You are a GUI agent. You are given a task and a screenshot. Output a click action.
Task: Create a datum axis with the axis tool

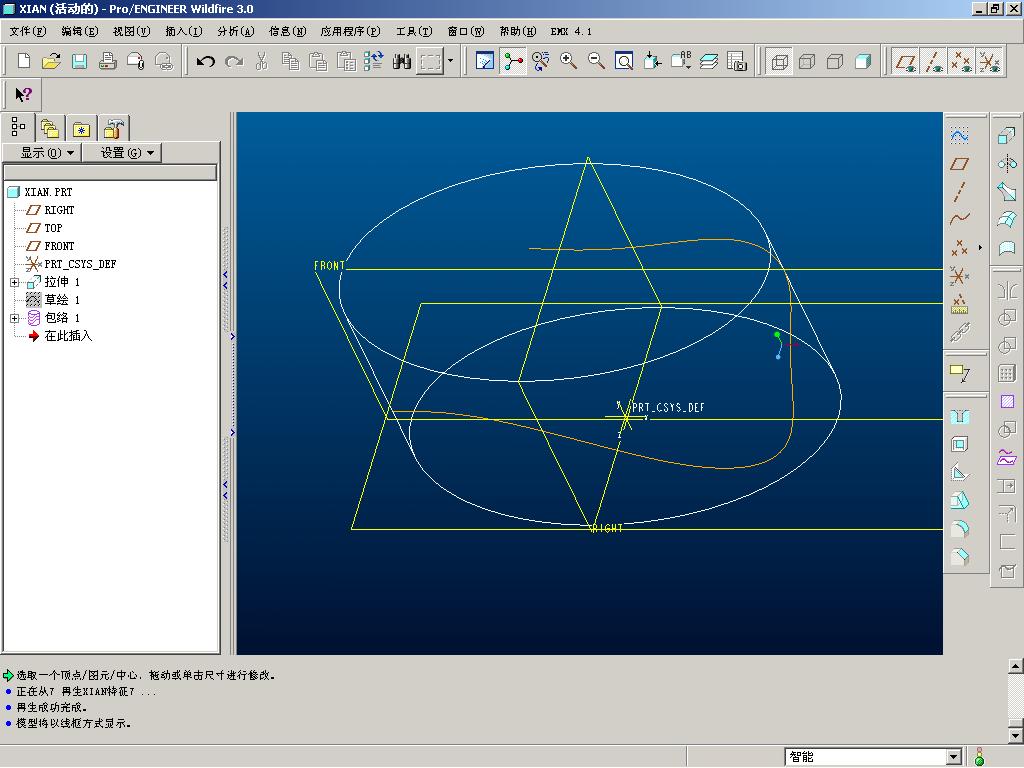coord(959,191)
